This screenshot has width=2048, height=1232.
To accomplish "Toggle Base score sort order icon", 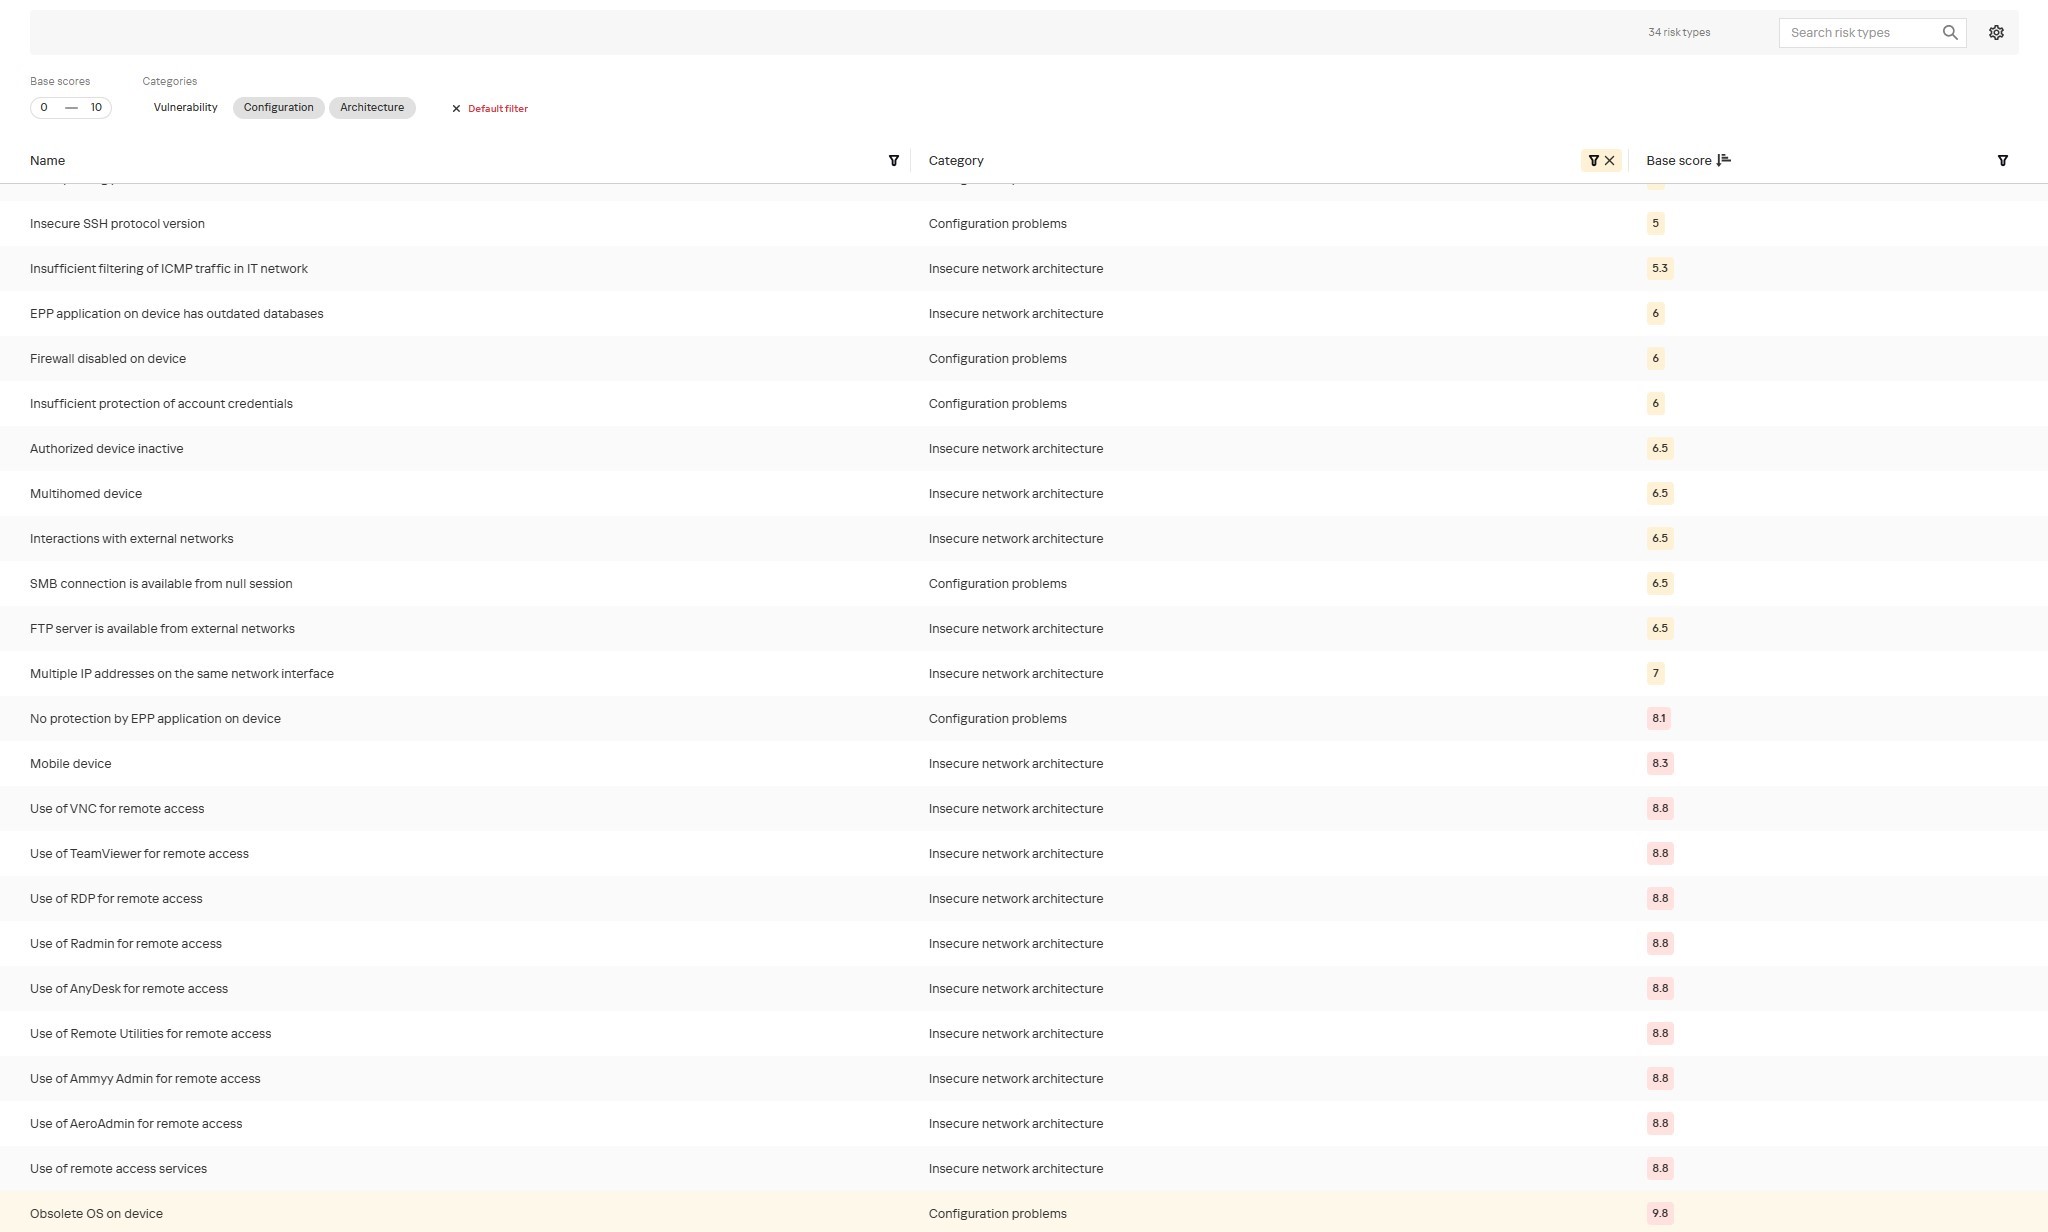I will 1723,160.
